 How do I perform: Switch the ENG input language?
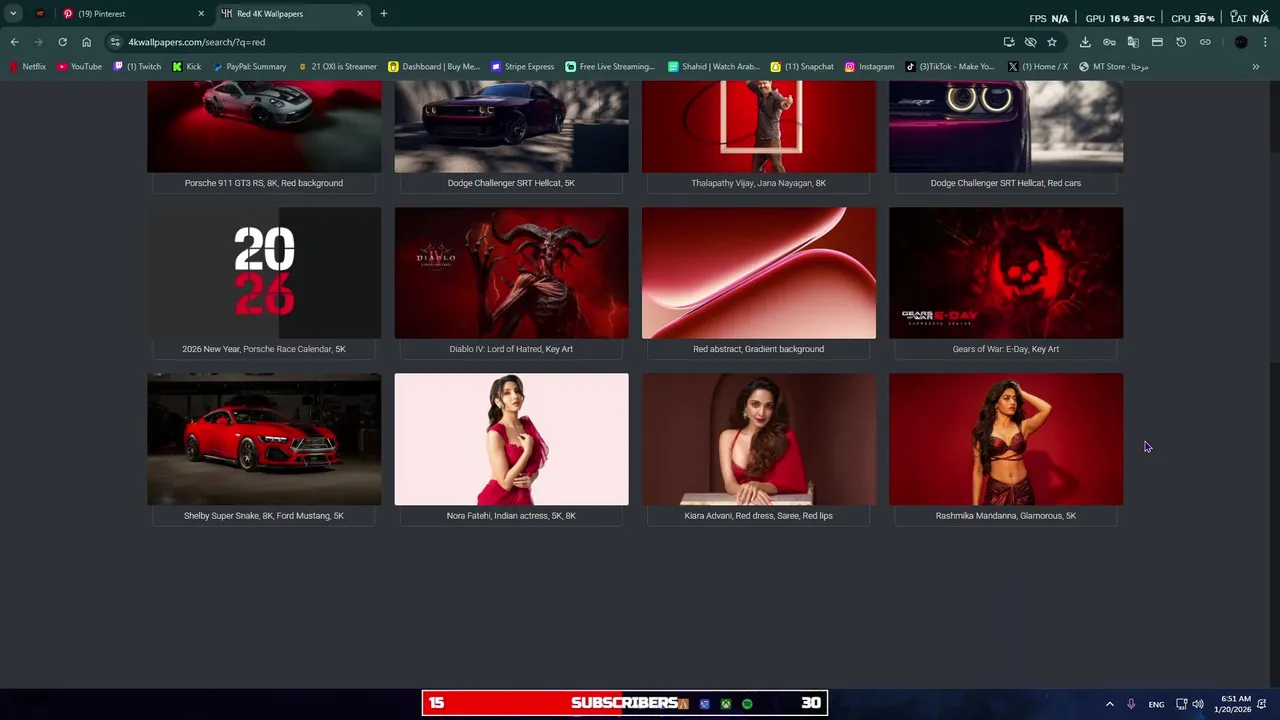1156,704
